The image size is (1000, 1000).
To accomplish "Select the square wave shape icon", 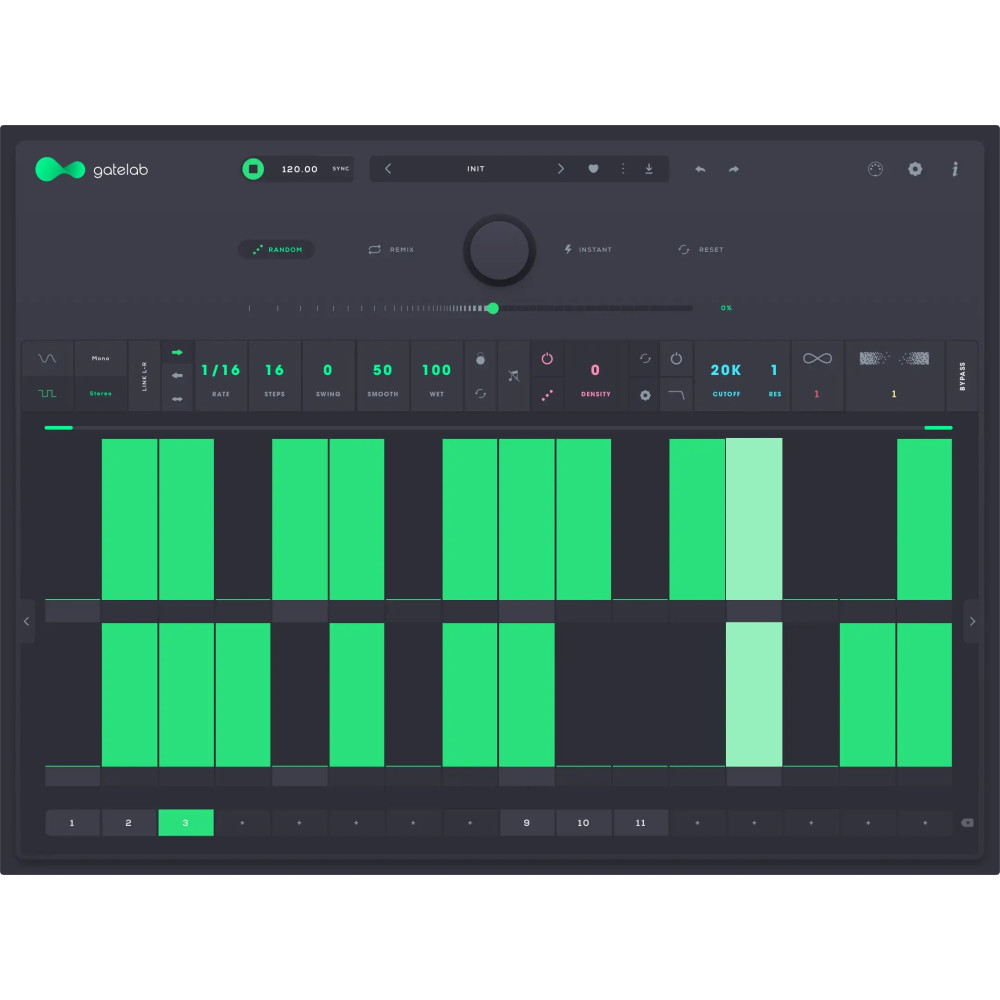I will point(47,394).
